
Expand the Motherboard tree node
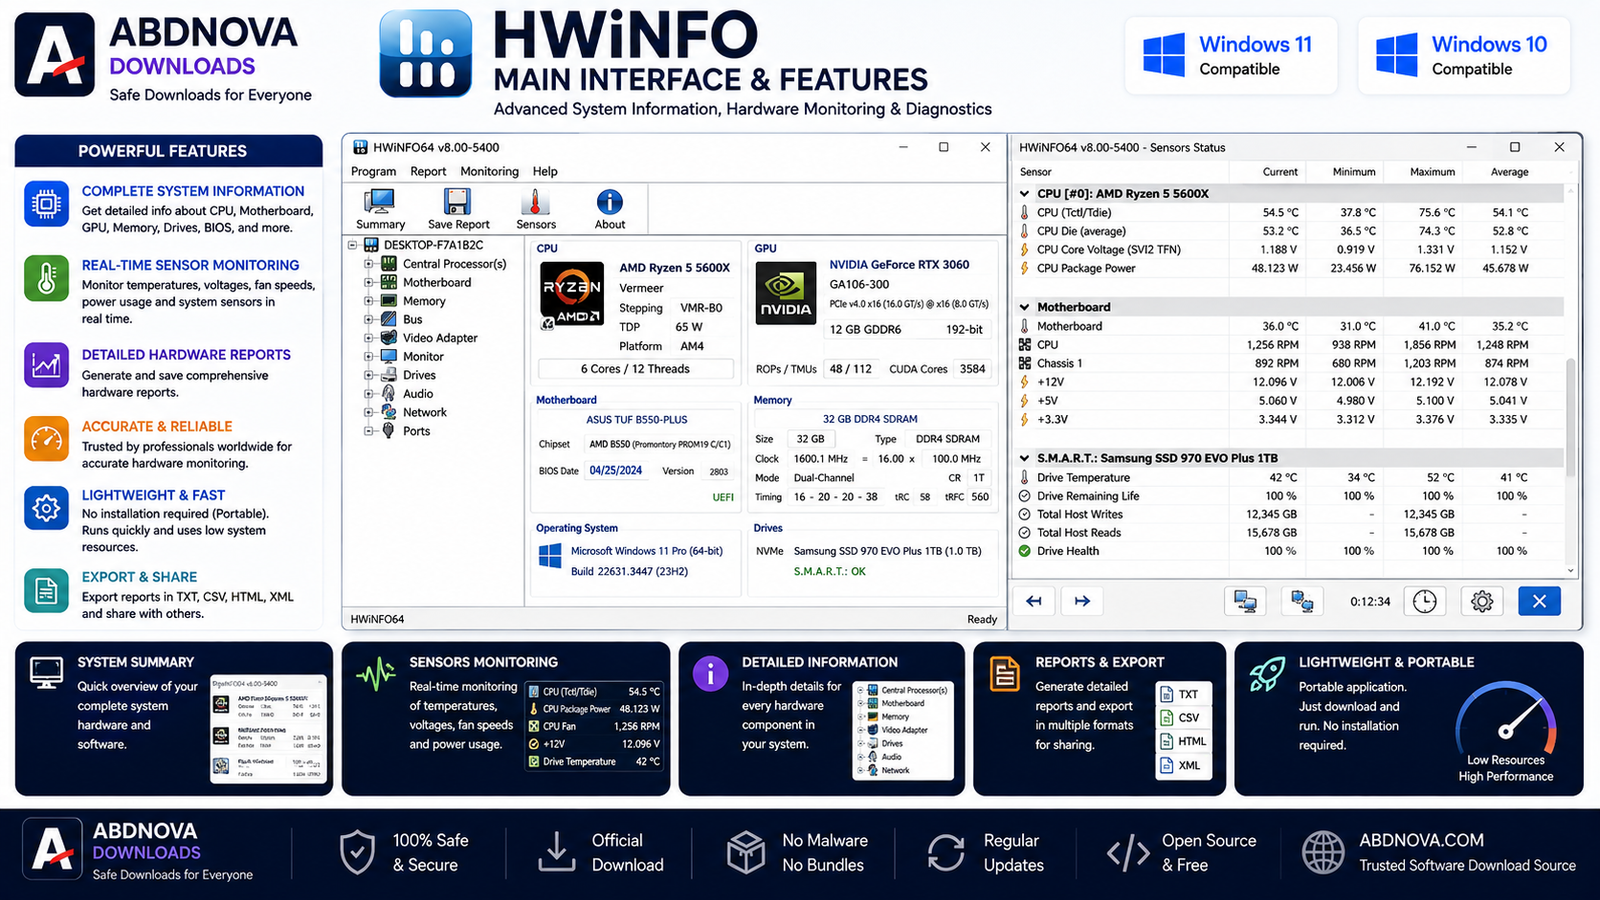click(x=369, y=282)
